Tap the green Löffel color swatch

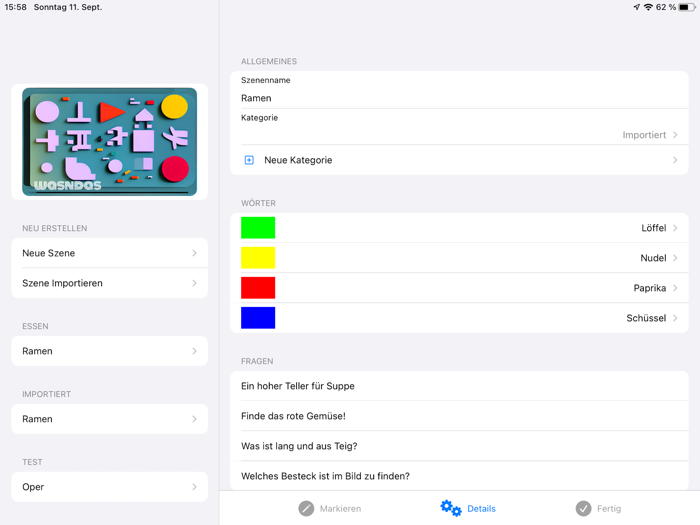(258, 228)
